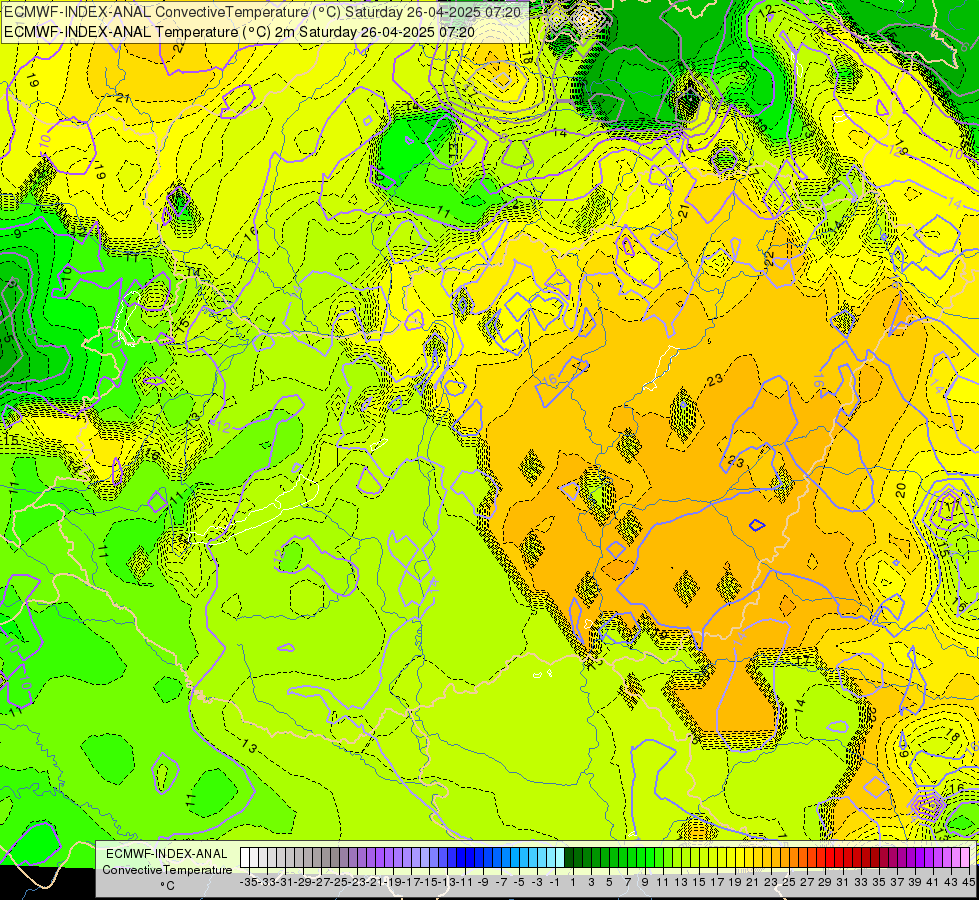Click the -35 legend tick label
Viewport: 979px width, 900px height.
(249, 883)
